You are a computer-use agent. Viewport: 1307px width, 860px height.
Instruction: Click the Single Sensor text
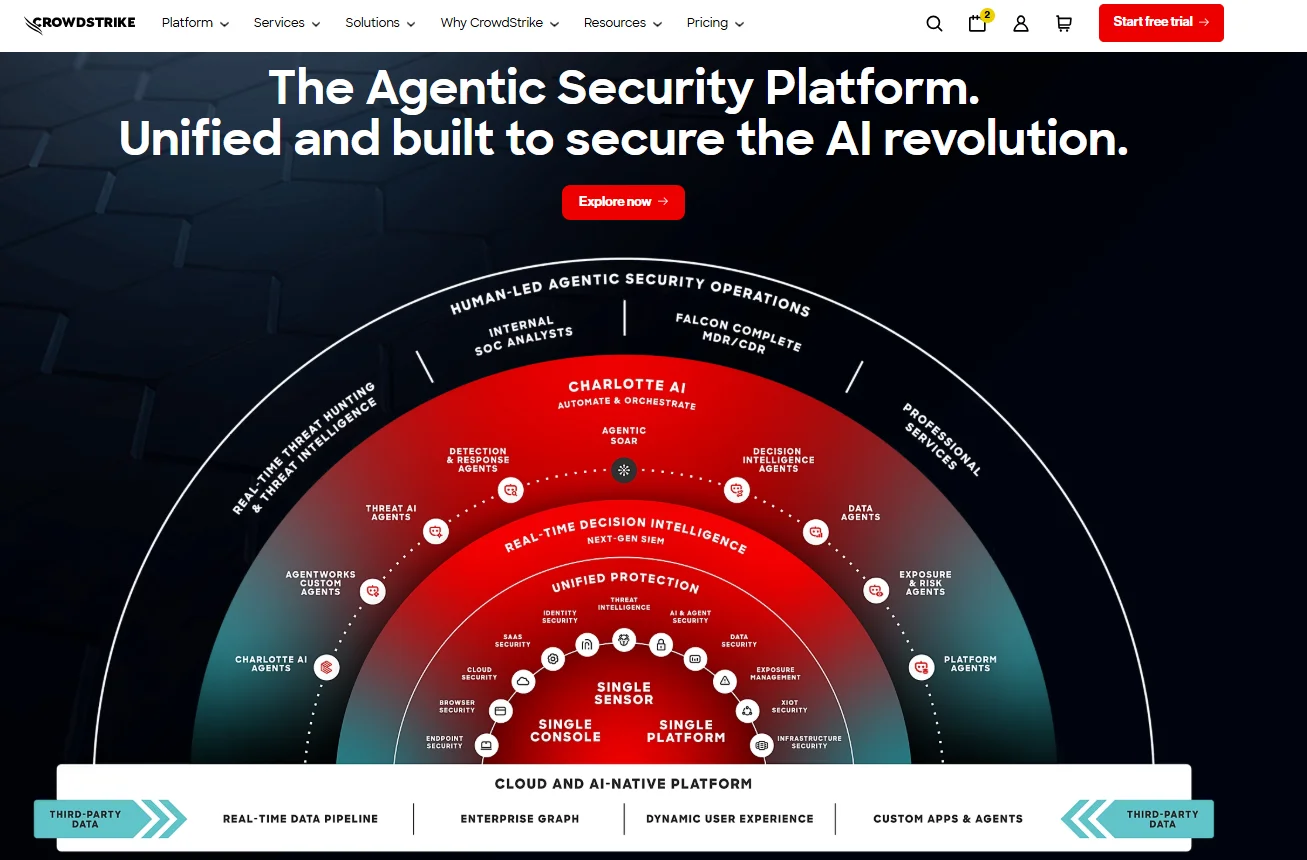(624, 693)
